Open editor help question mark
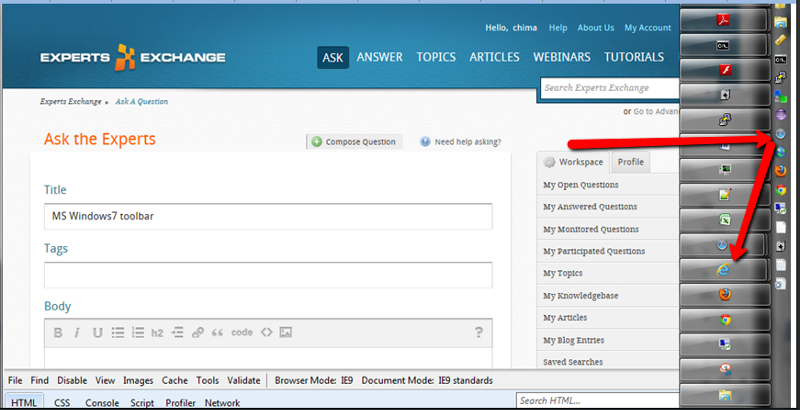Screen dimensions: 800x410 coord(479,333)
